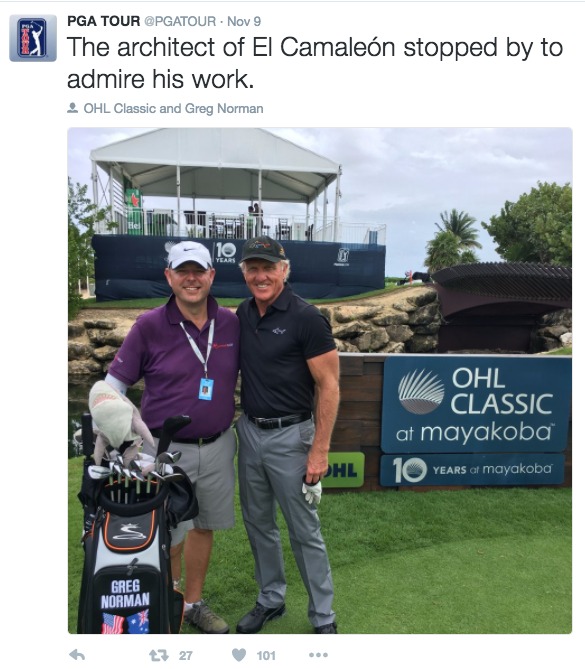This screenshot has height=669, width=585.
Task: Visit the @PGATOUR handle link
Action: (x=180, y=21)
